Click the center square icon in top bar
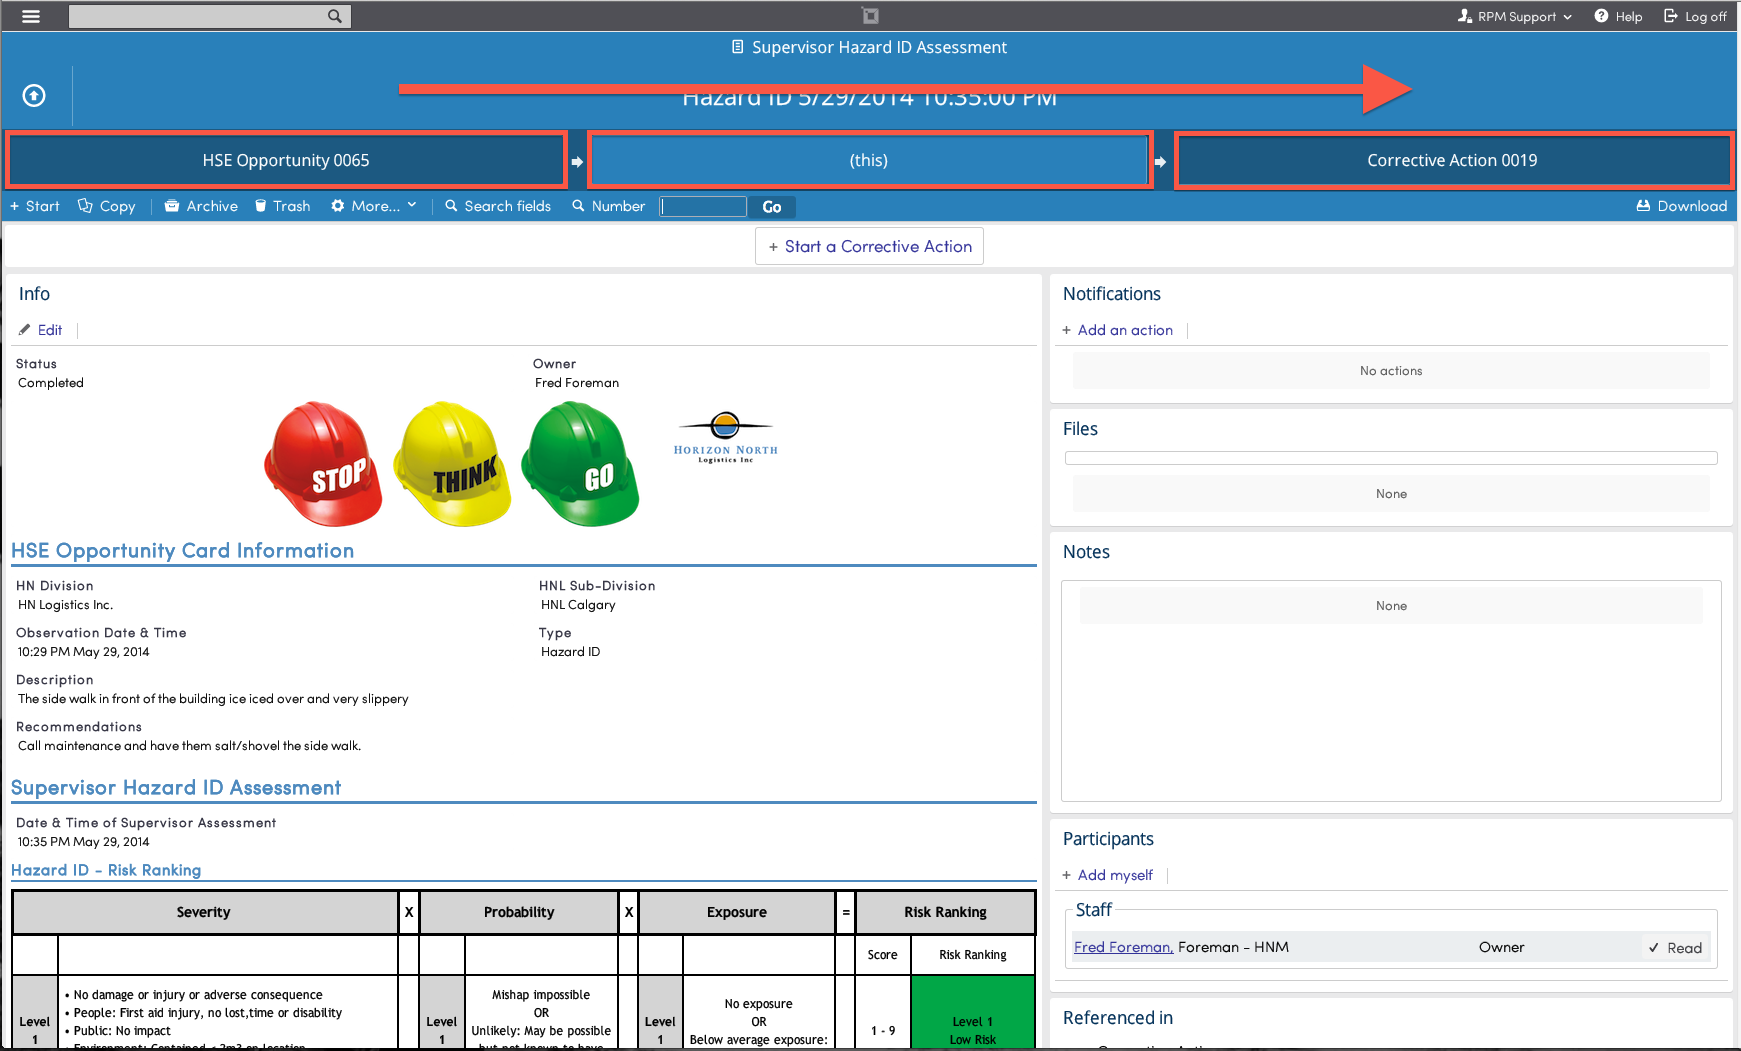The height and width of the screenshot is (1051, 1741). tap(870, 16)
